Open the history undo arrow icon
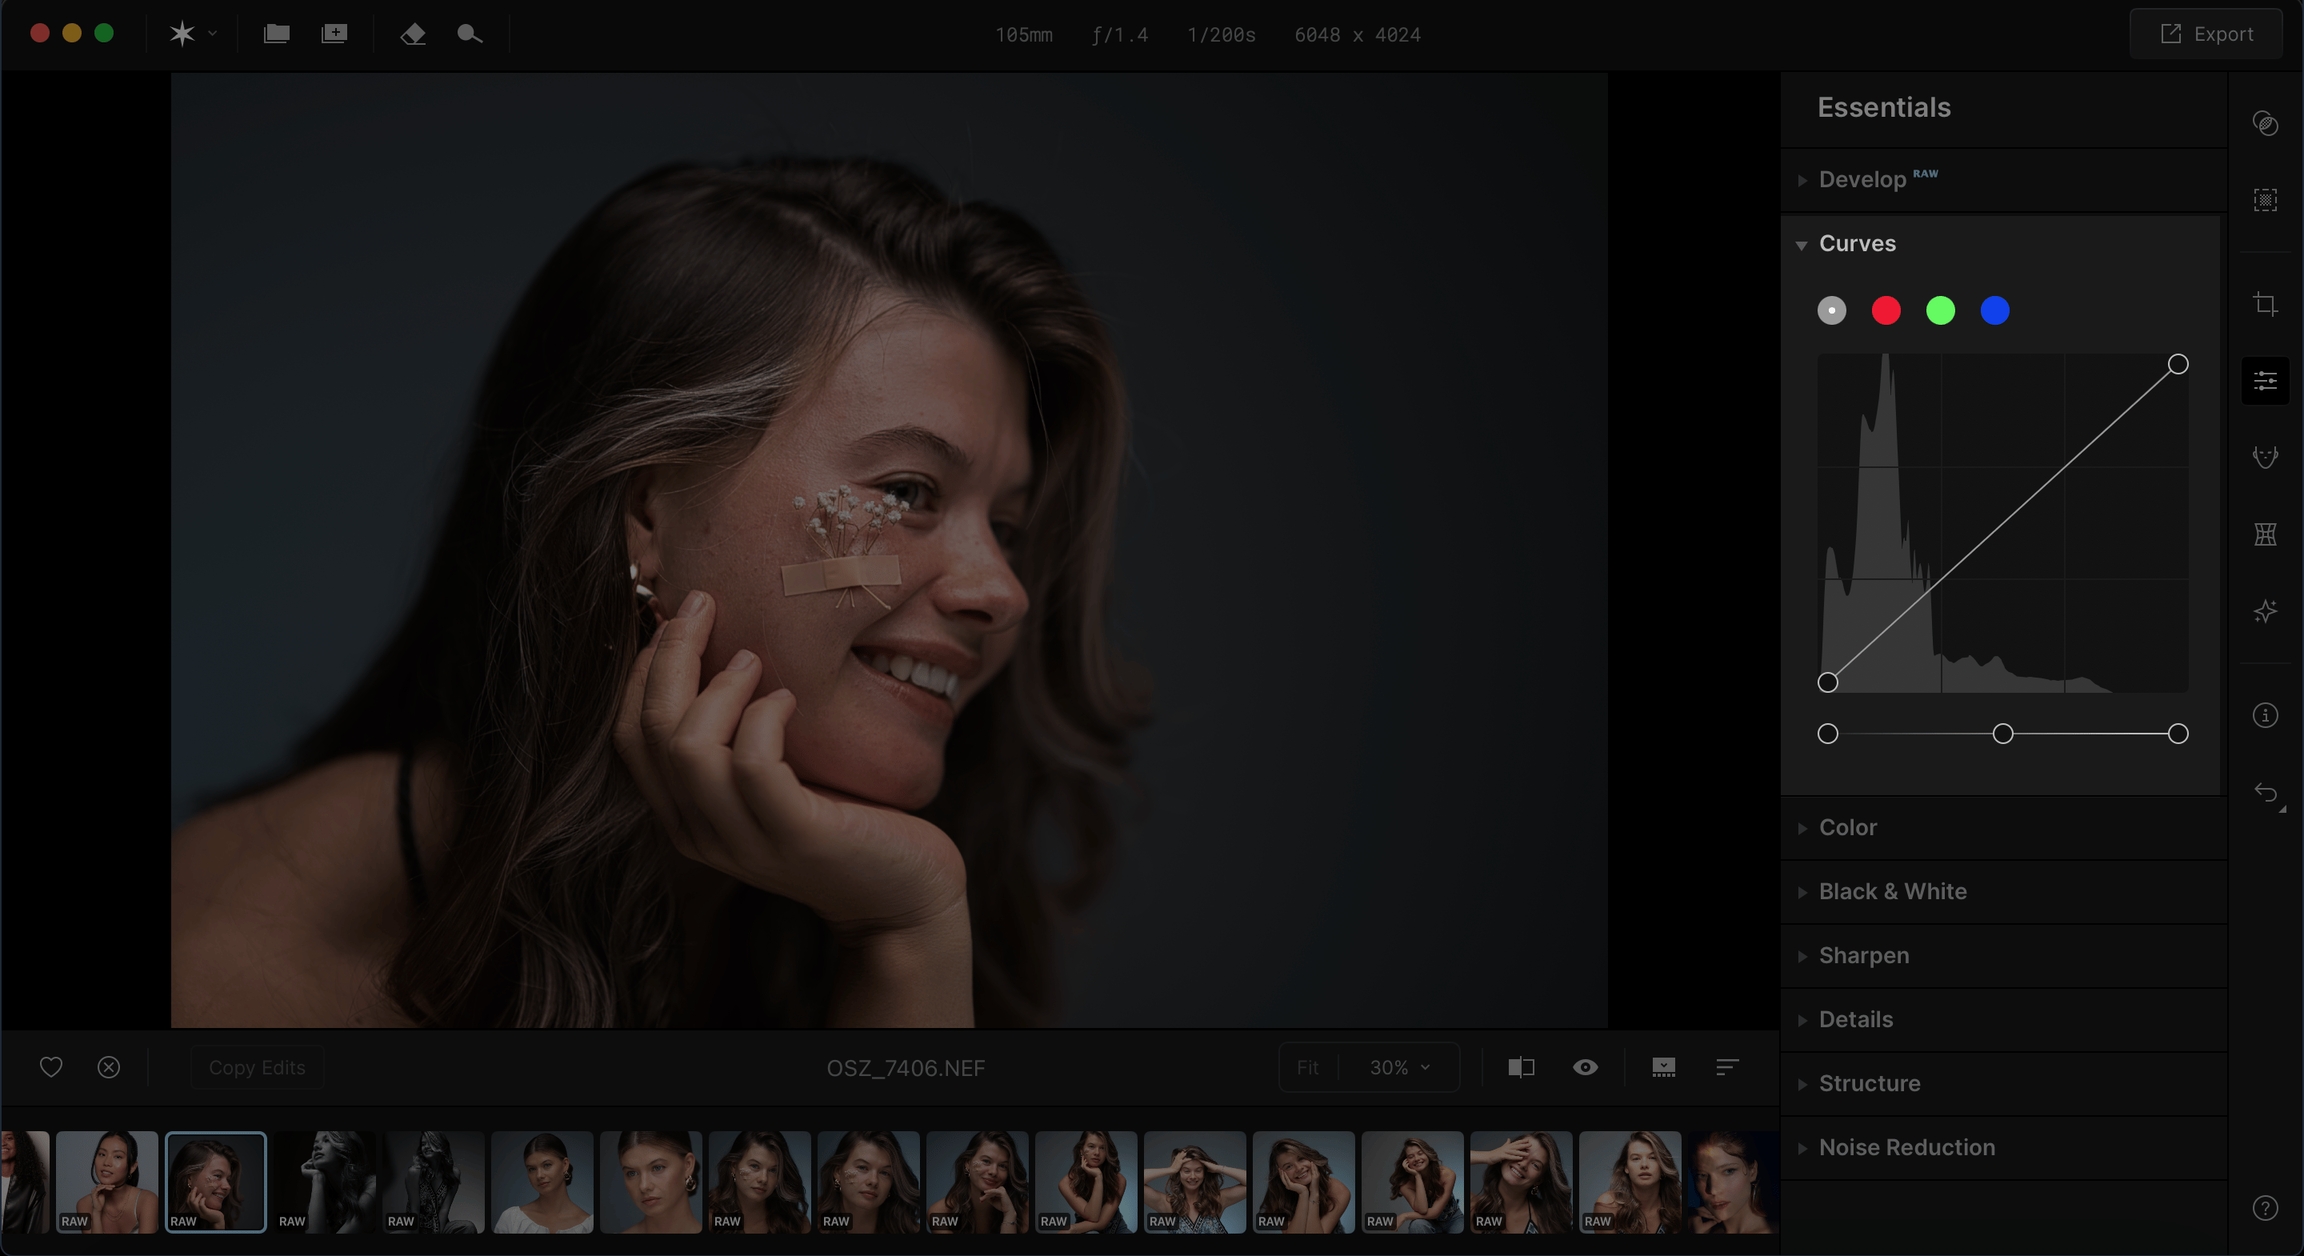 (2265, 794)
